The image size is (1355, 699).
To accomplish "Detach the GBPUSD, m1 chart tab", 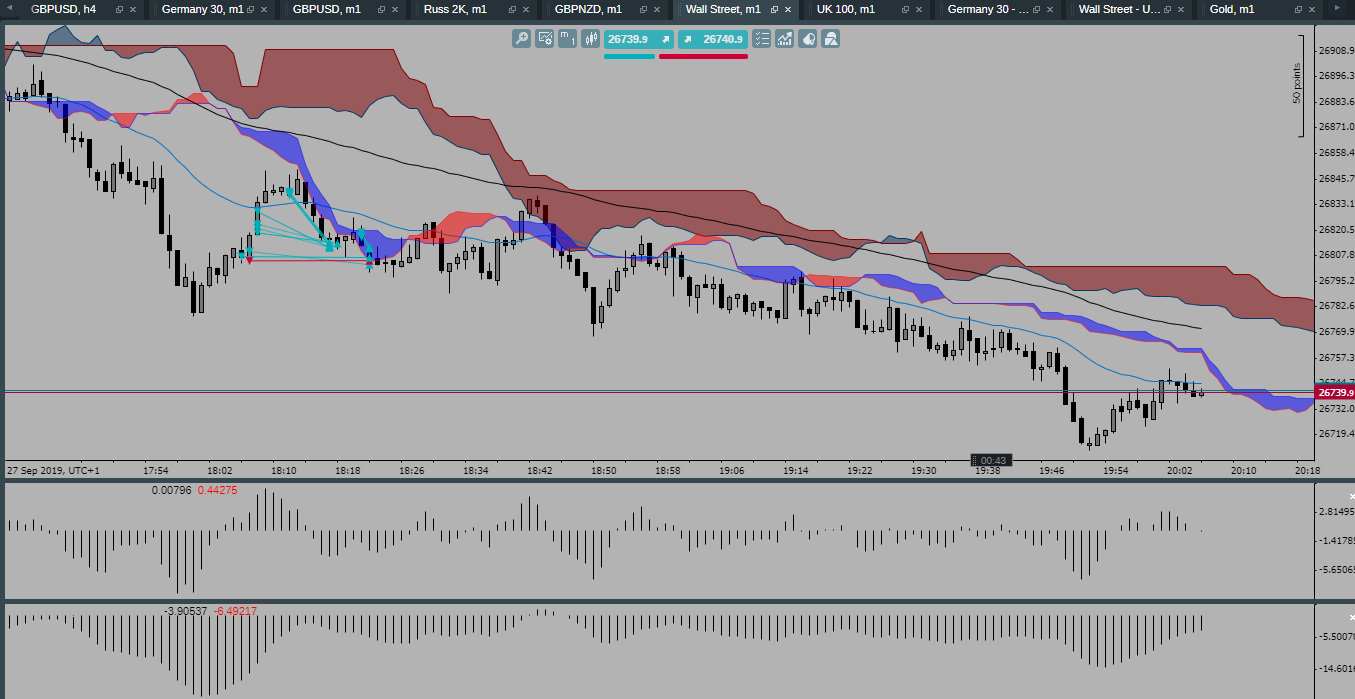I will [382, 9].
